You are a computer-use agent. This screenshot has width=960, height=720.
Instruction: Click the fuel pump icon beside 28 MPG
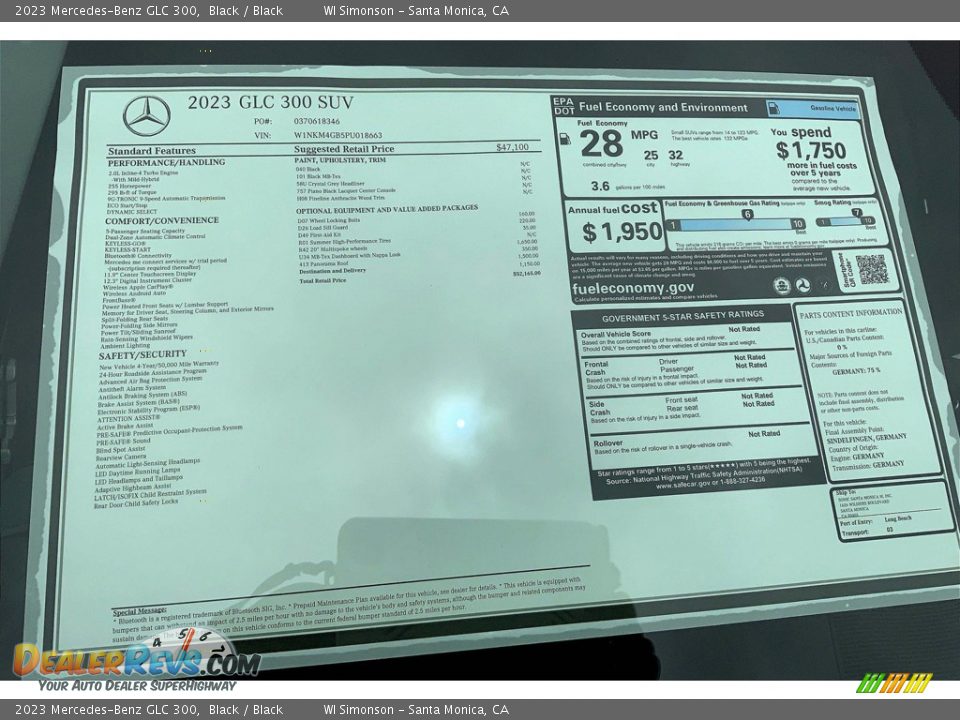[x=565, y=139]
